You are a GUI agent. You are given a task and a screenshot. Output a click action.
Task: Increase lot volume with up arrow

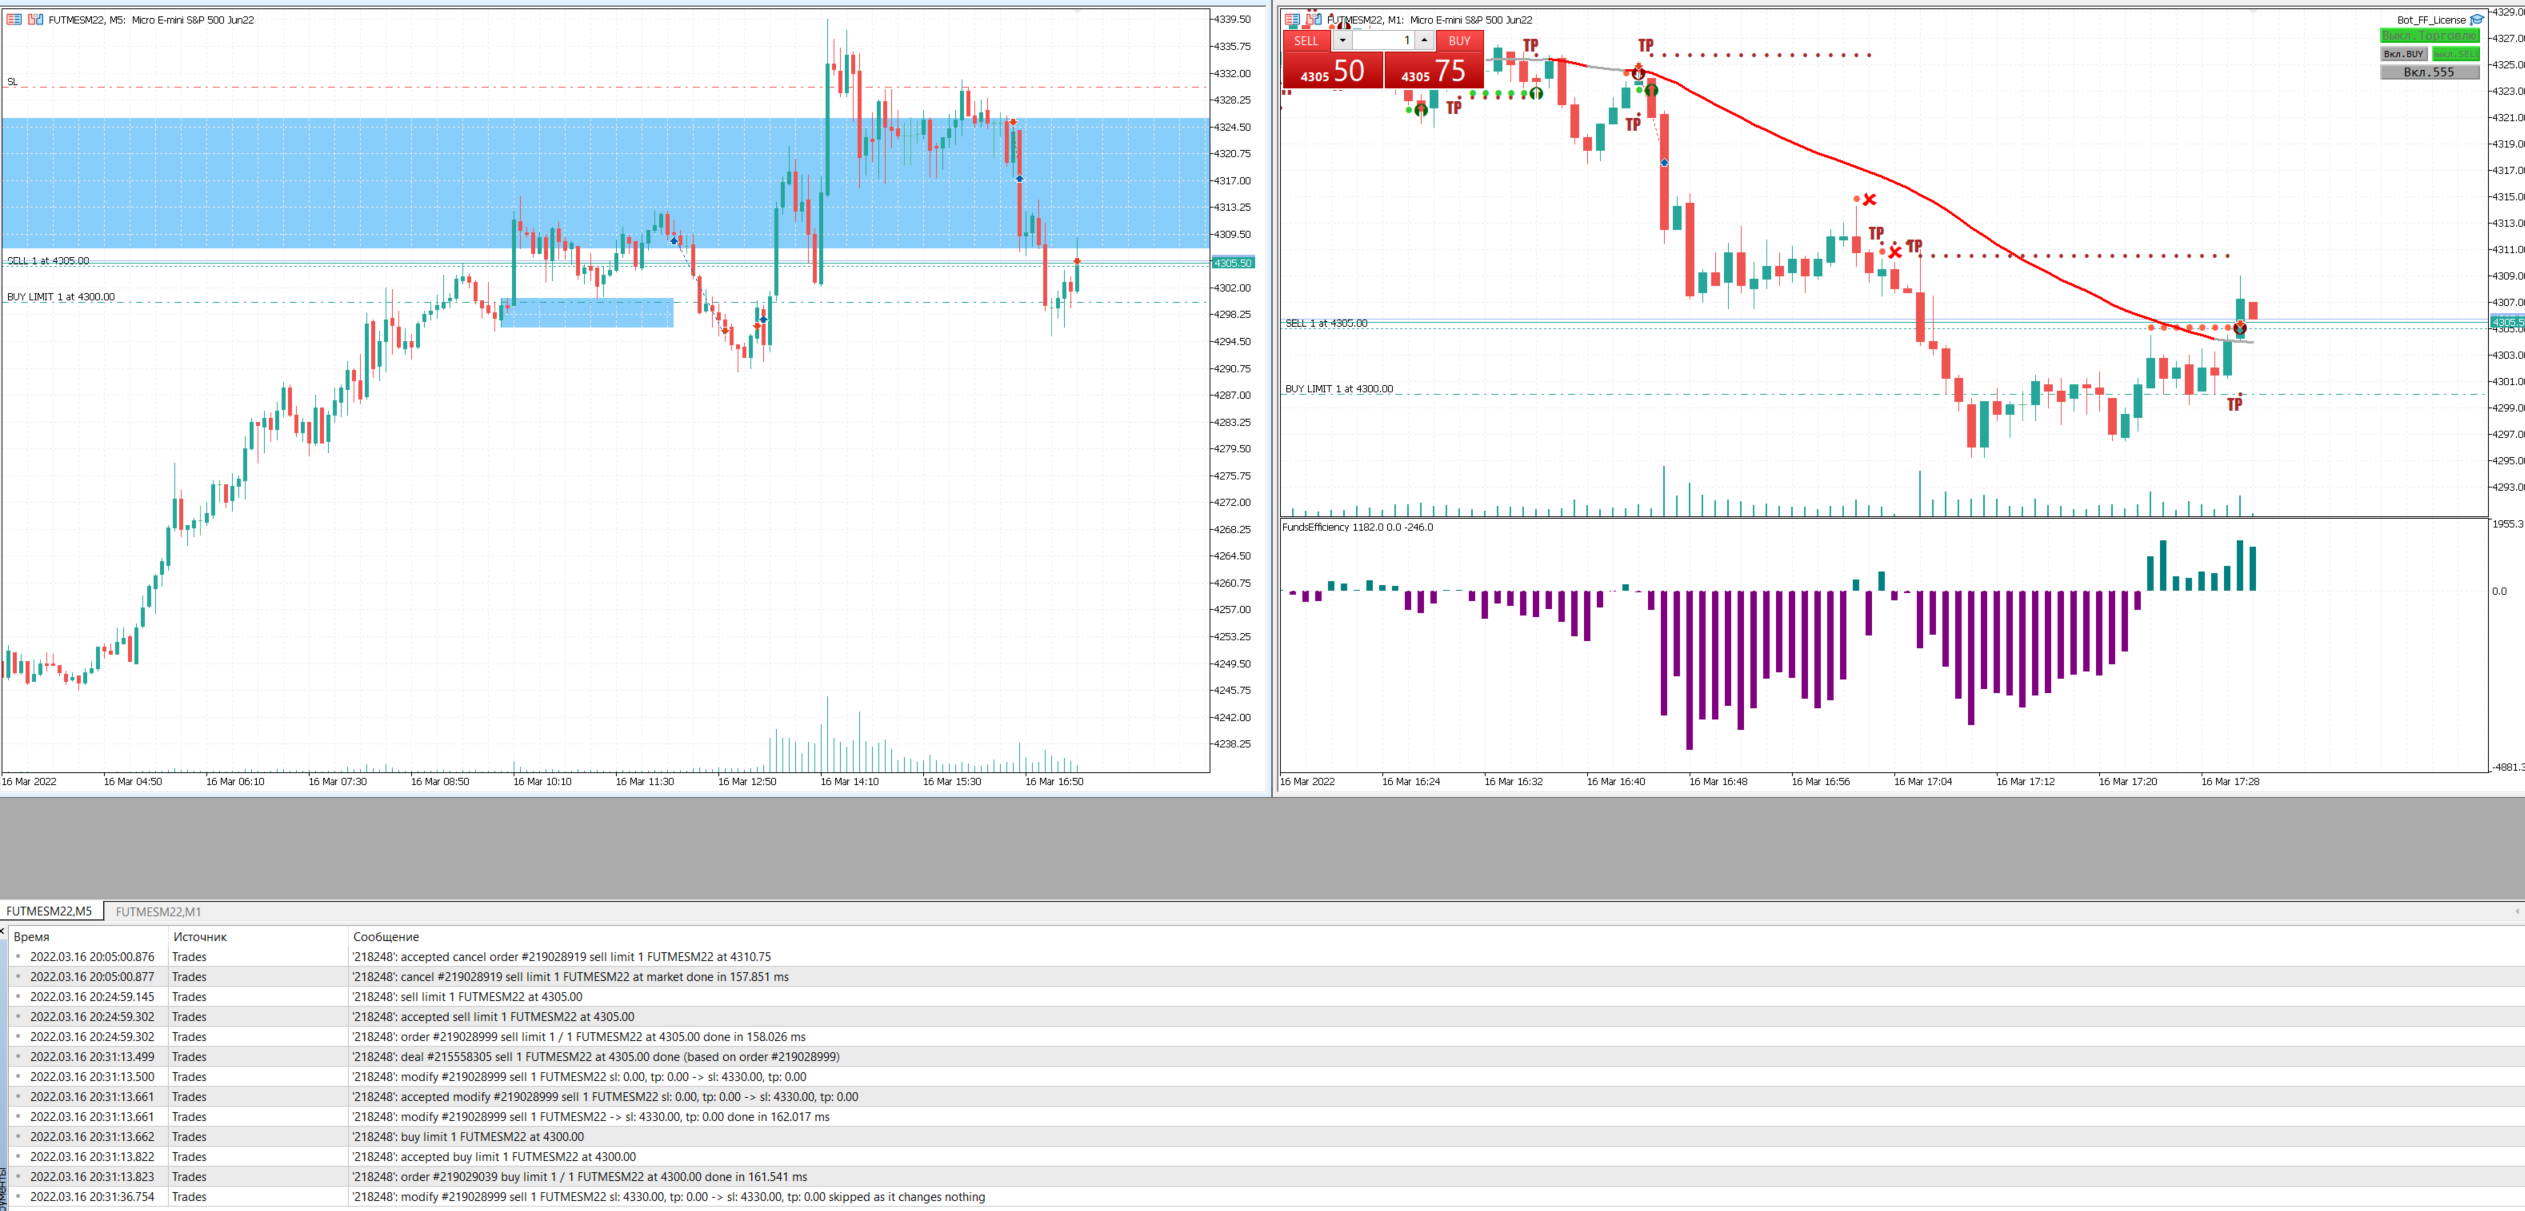point(1424,41)
